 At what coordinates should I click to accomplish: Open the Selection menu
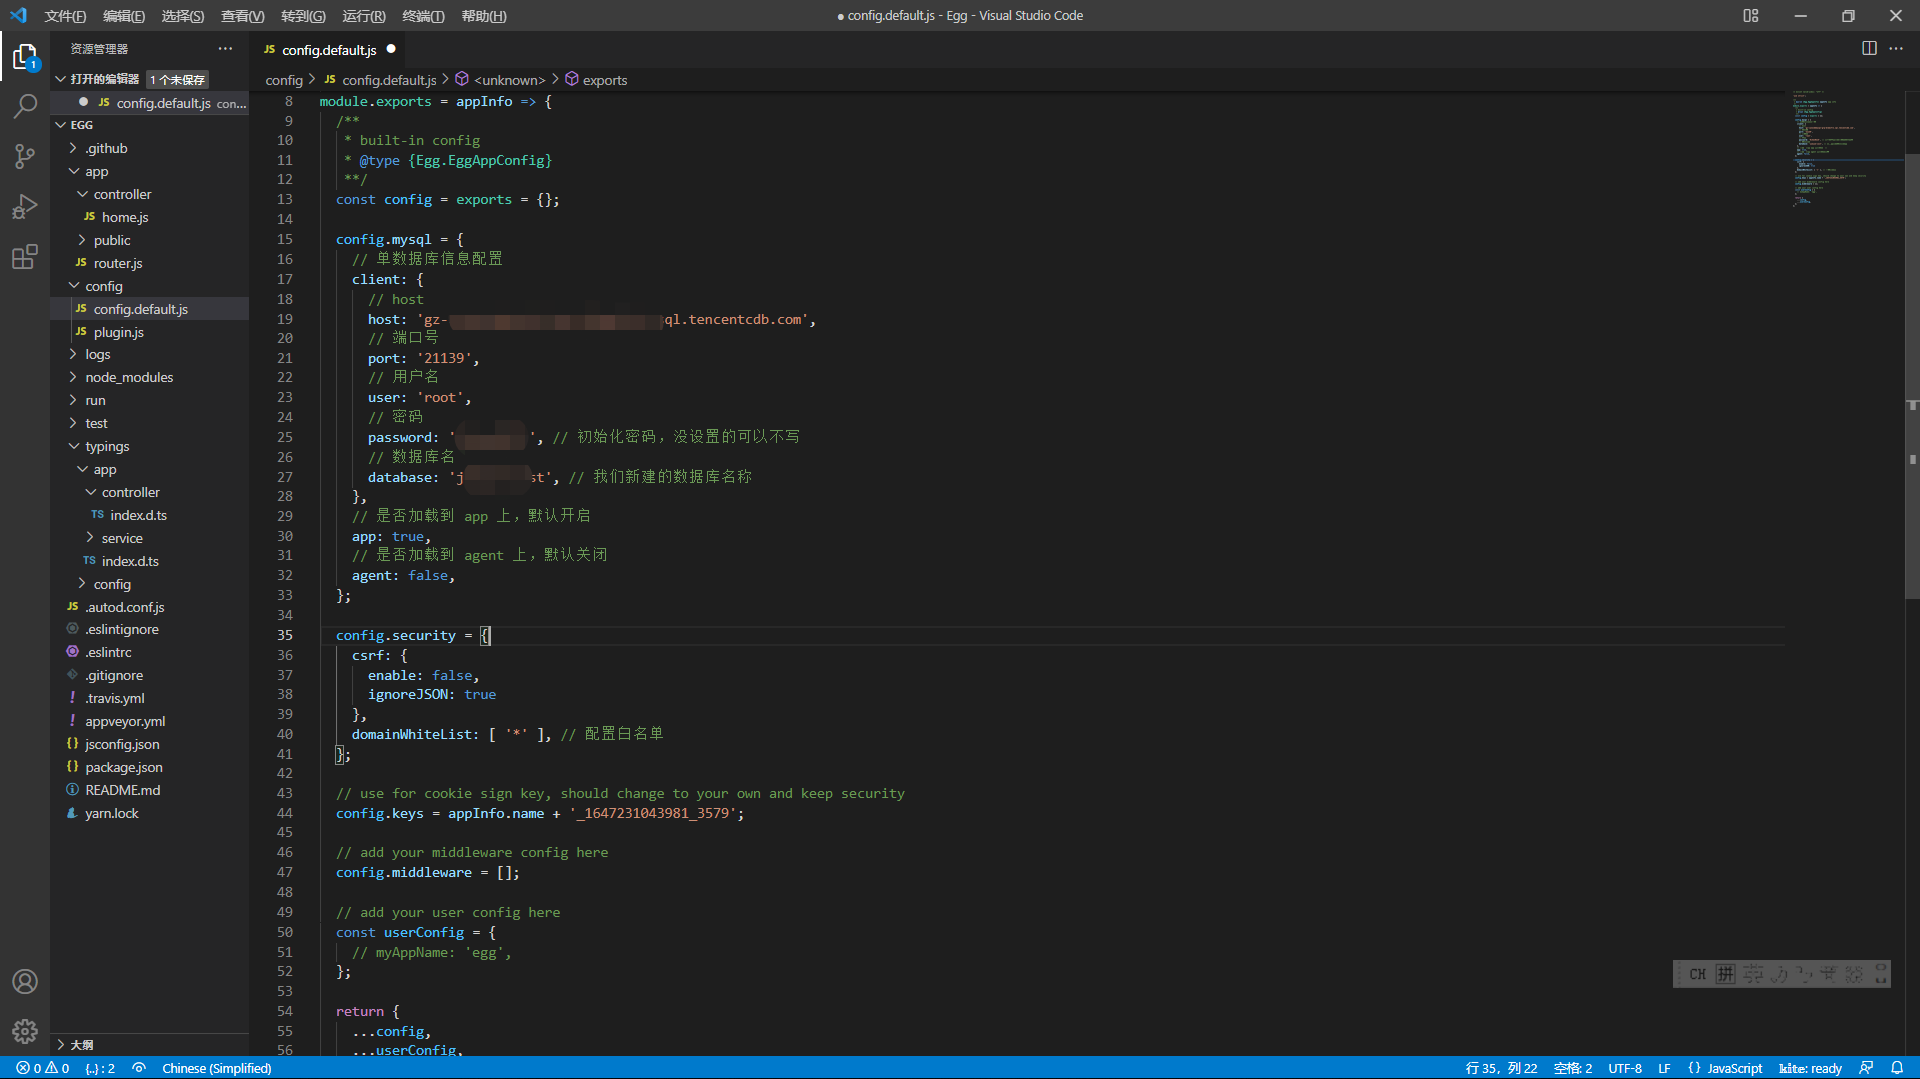(x=183, y=16)
